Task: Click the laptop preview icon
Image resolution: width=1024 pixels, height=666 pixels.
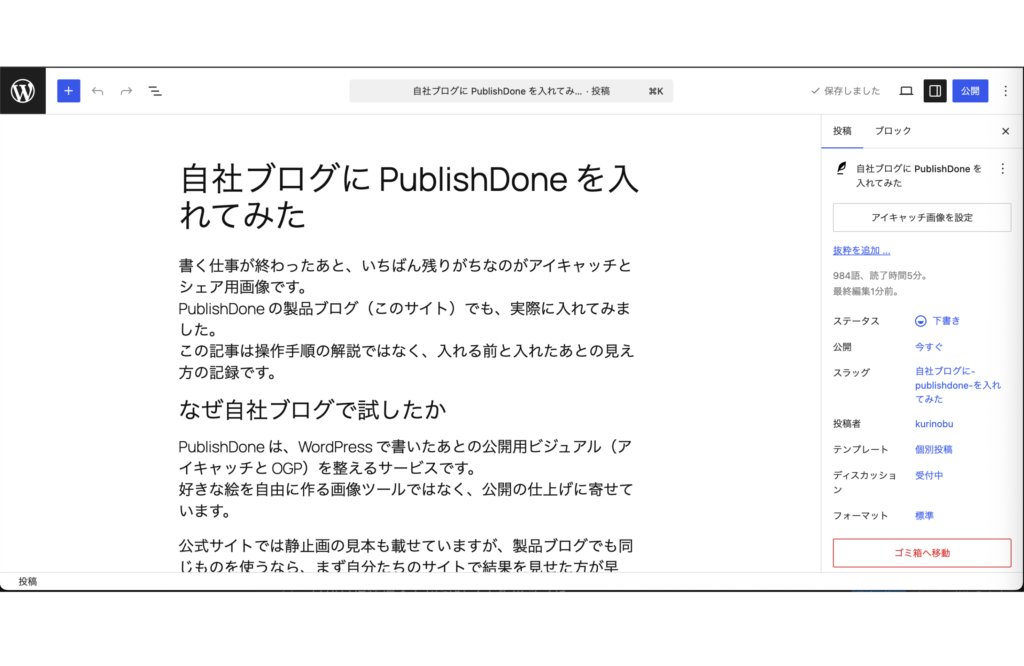Action: tap(906, 91)
